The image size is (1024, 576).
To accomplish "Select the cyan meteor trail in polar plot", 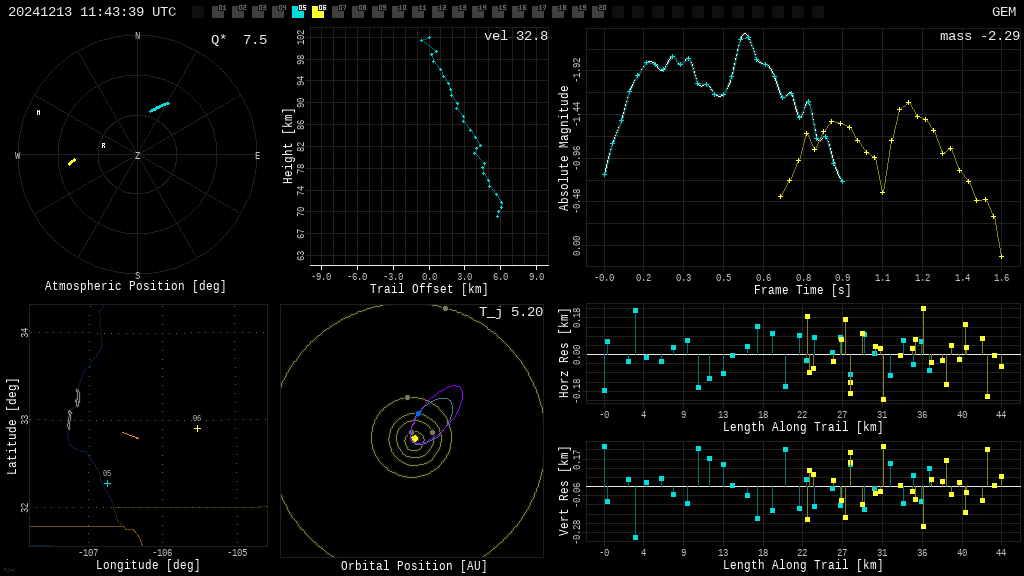I will [x=159, y=106].
